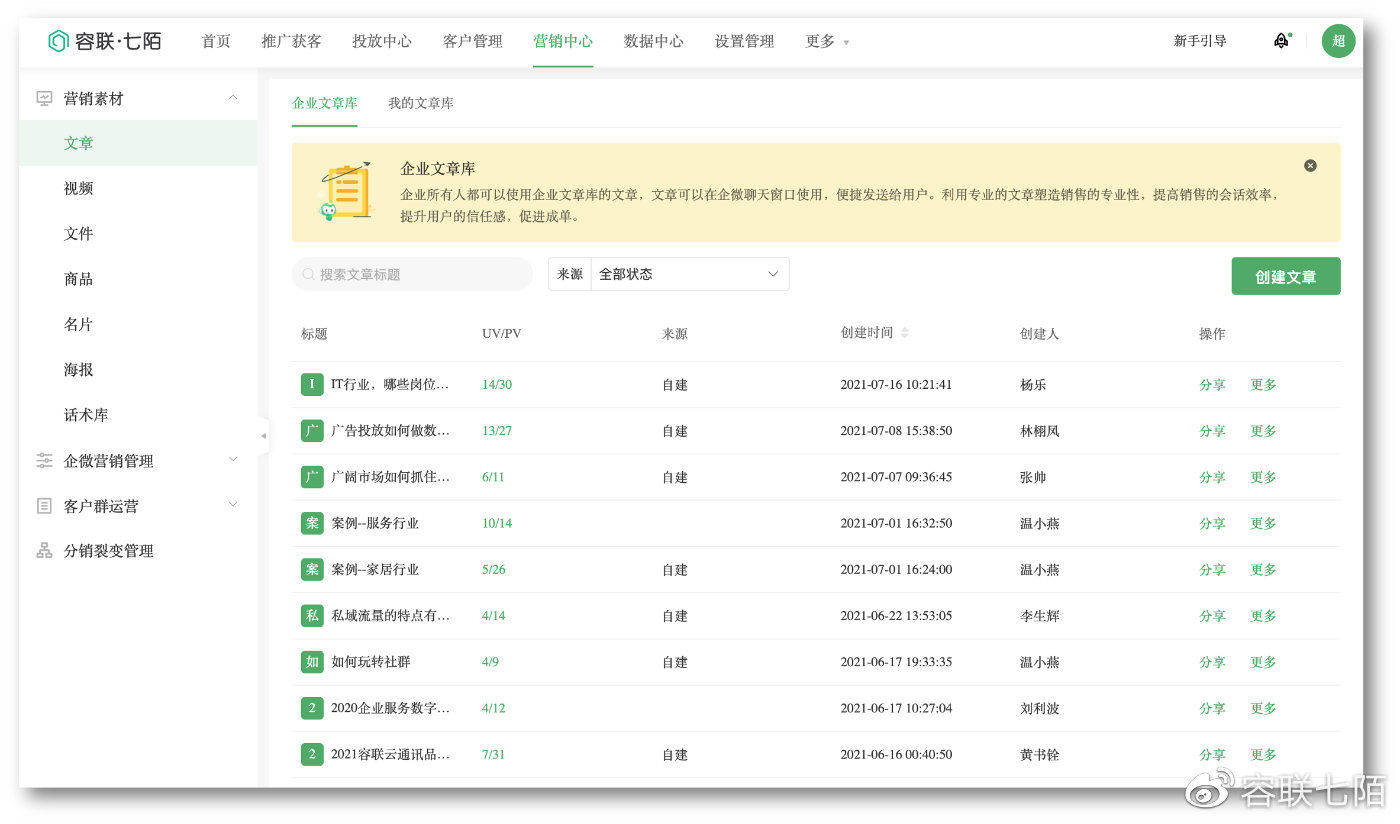Image resolution: width=1400 pixels, height=824 pixels.
Task: Click 分享 for 私域流量的特点 row
Action: (x=1212, y=616)
